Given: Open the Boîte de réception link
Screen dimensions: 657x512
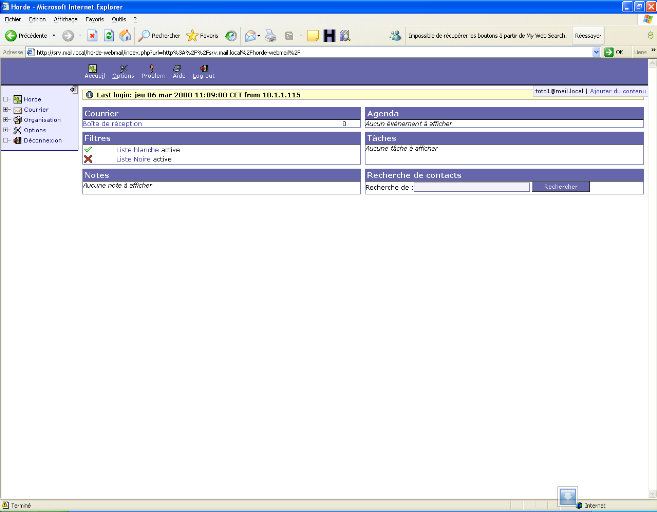Looking at the screenshot, I should tap(112, 124).
